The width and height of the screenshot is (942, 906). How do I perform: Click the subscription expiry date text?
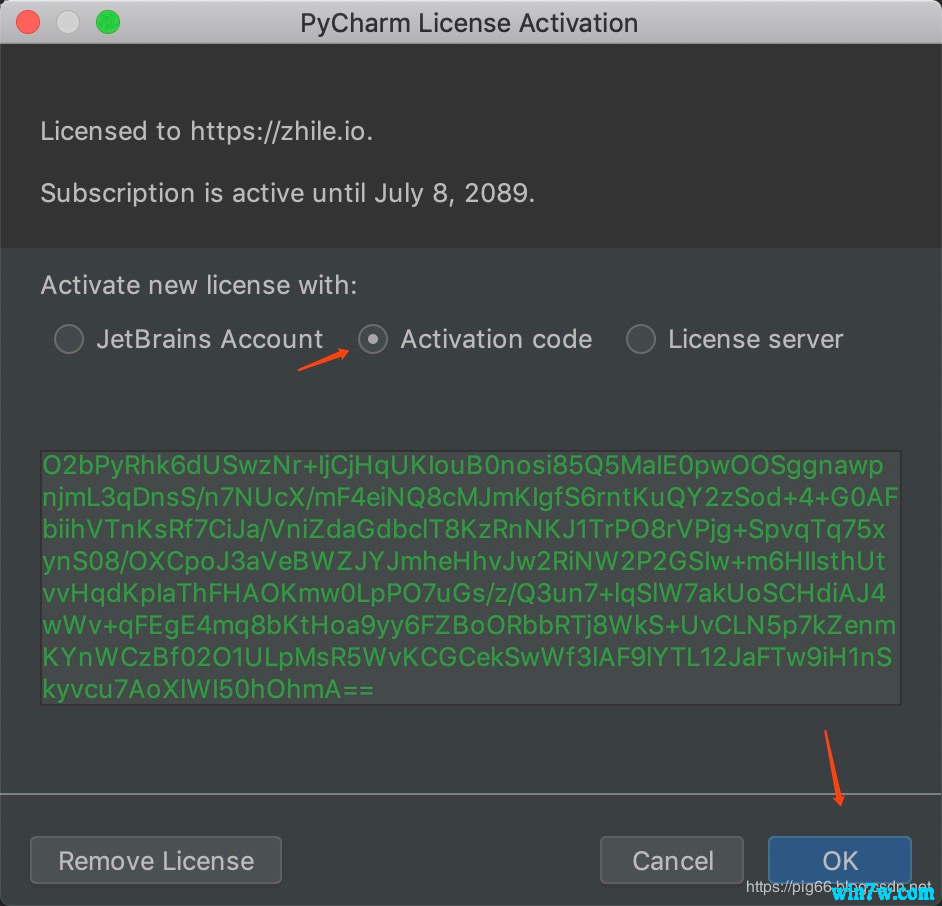pos(288,194)
